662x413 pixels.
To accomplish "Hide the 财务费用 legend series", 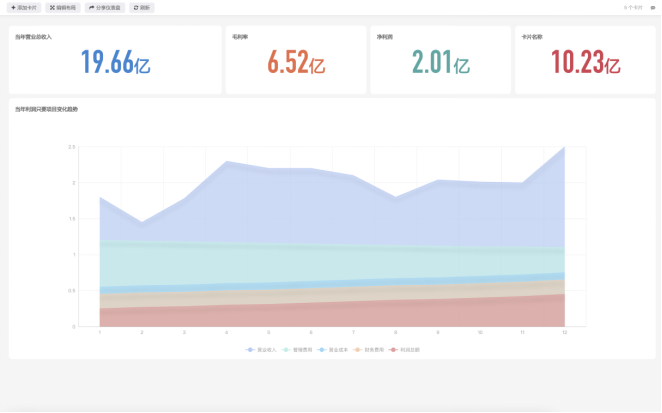I will coord(369,350).
